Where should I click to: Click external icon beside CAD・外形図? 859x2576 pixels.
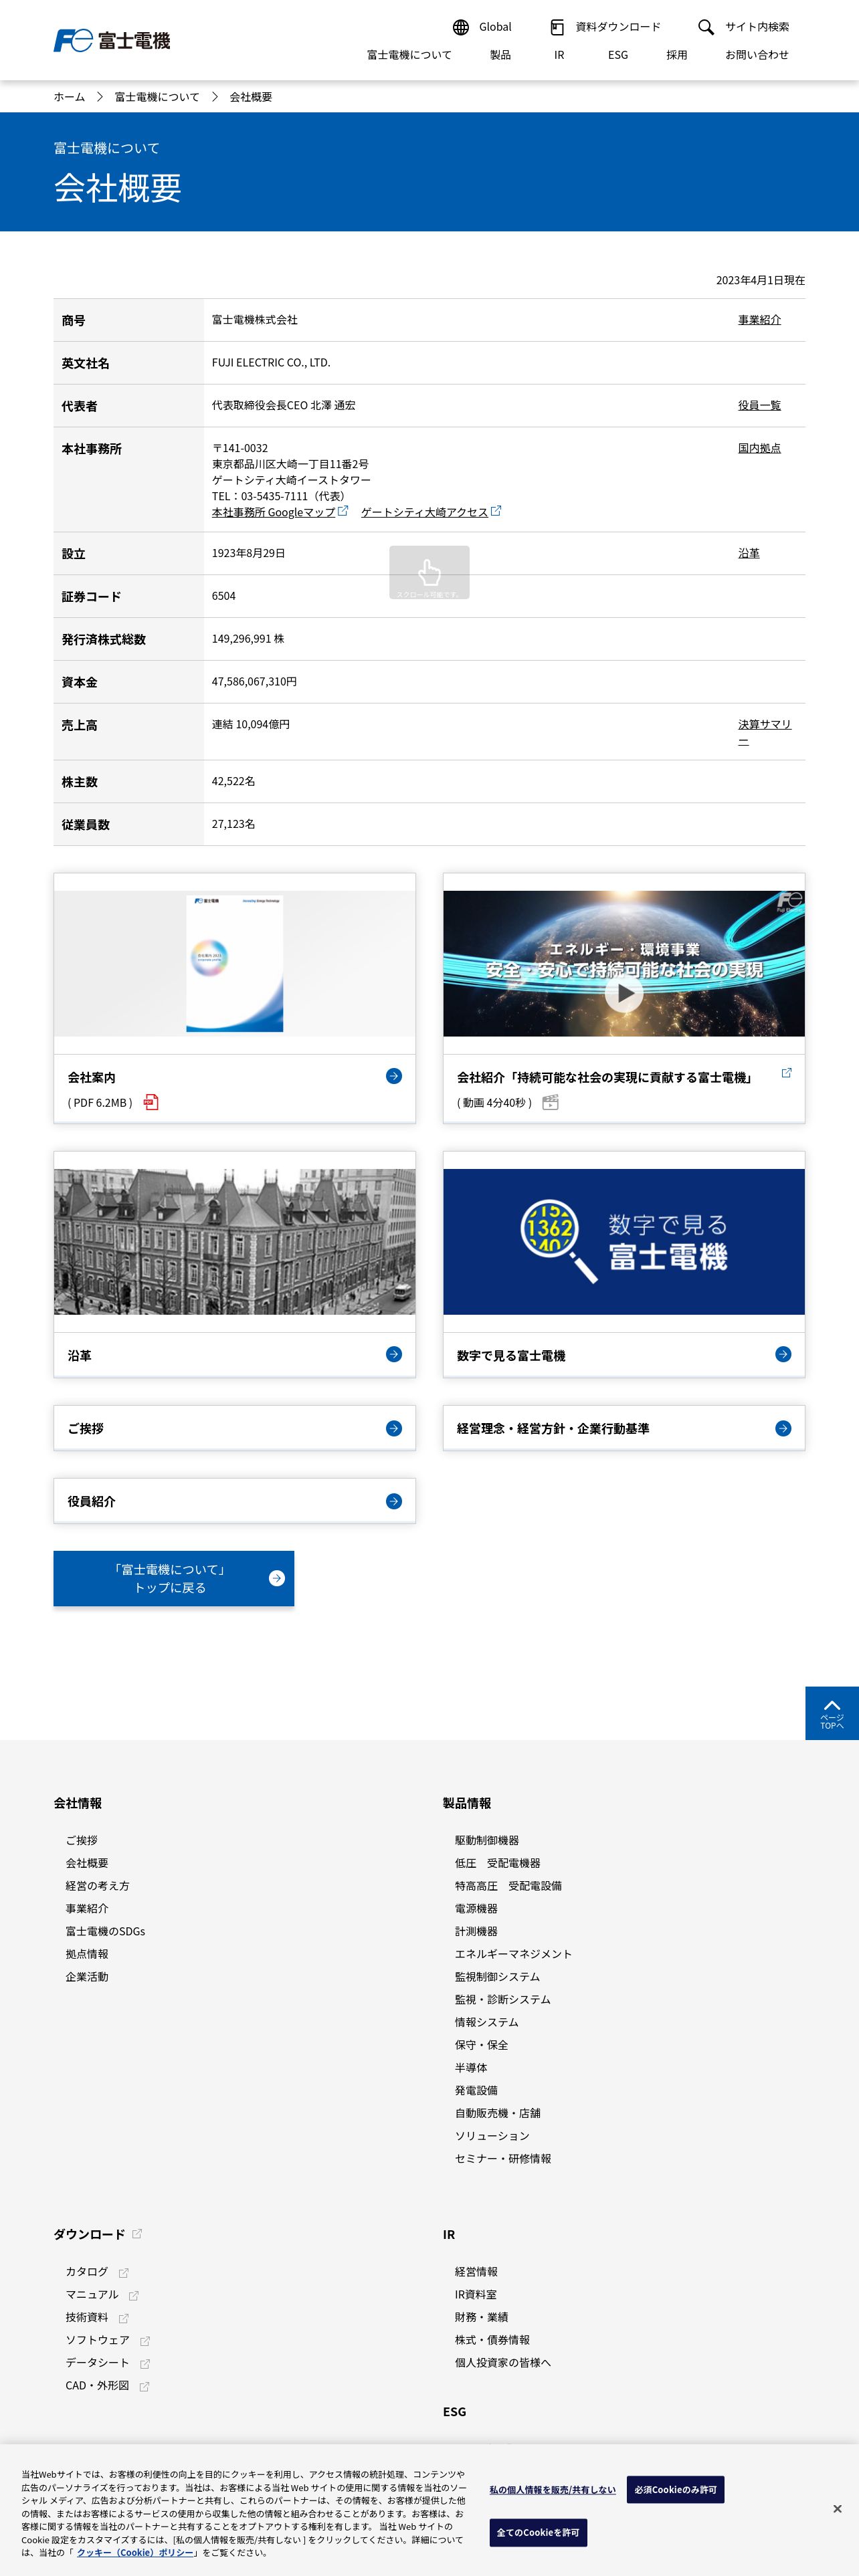tap(144, 2386)
